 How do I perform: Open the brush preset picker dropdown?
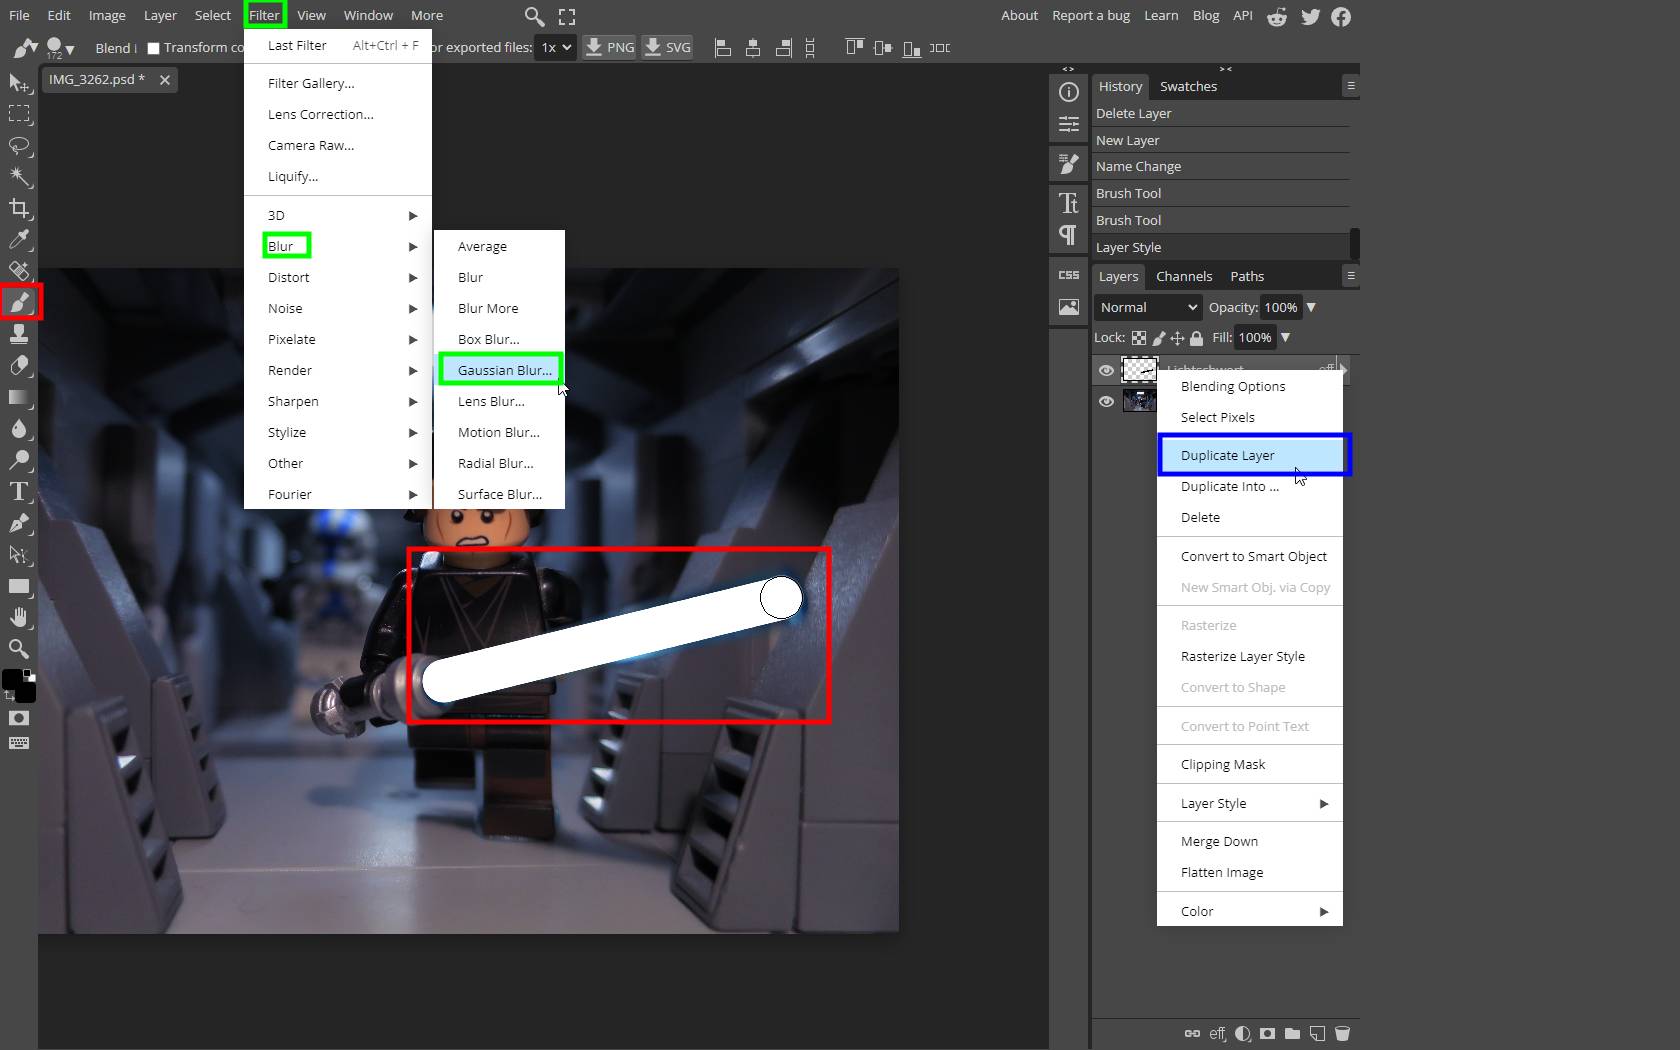60,47
